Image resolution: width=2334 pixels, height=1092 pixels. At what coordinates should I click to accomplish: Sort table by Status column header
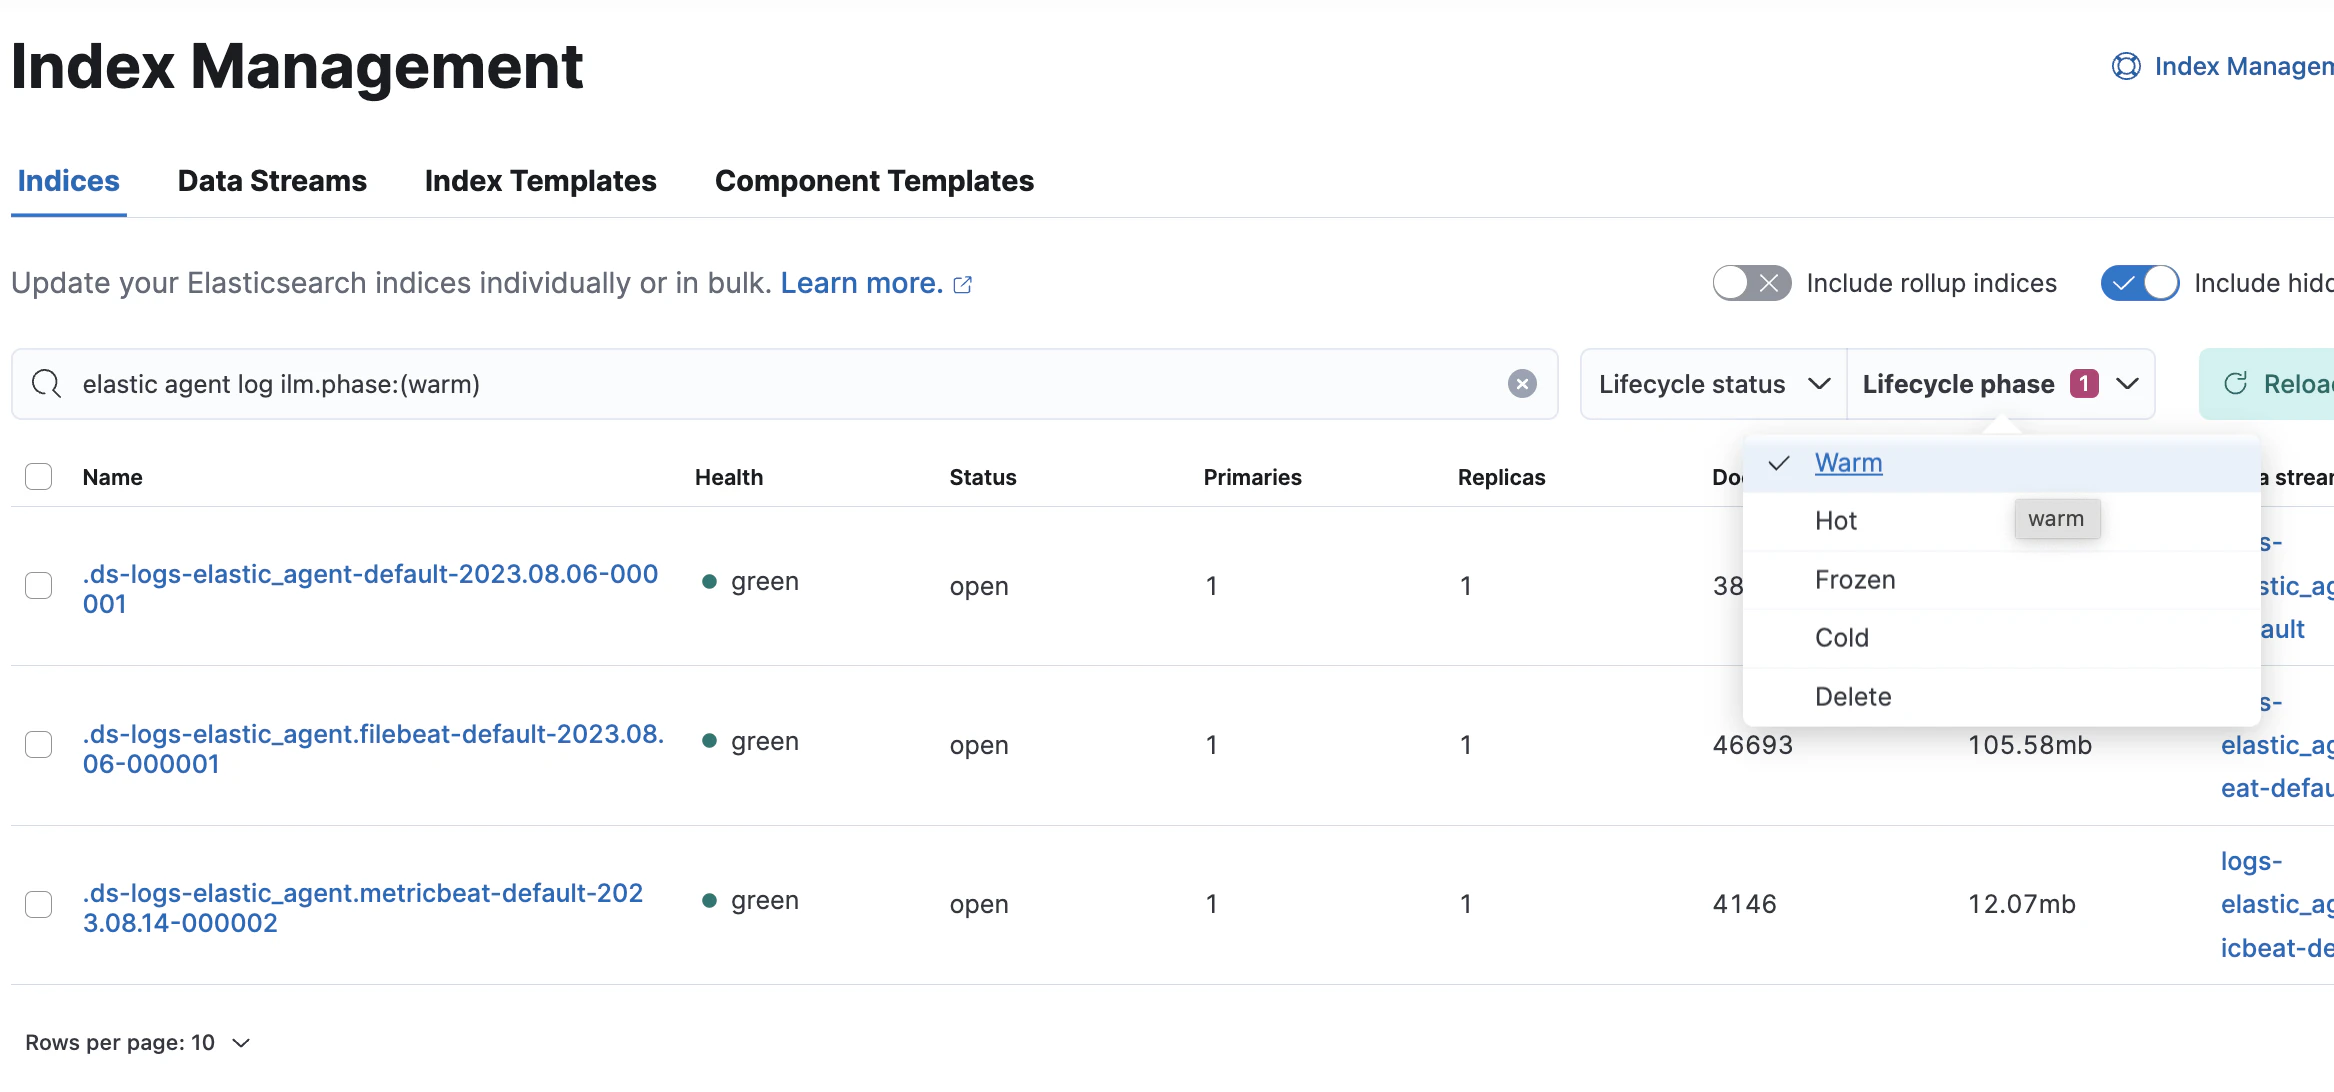coord(983,478)
